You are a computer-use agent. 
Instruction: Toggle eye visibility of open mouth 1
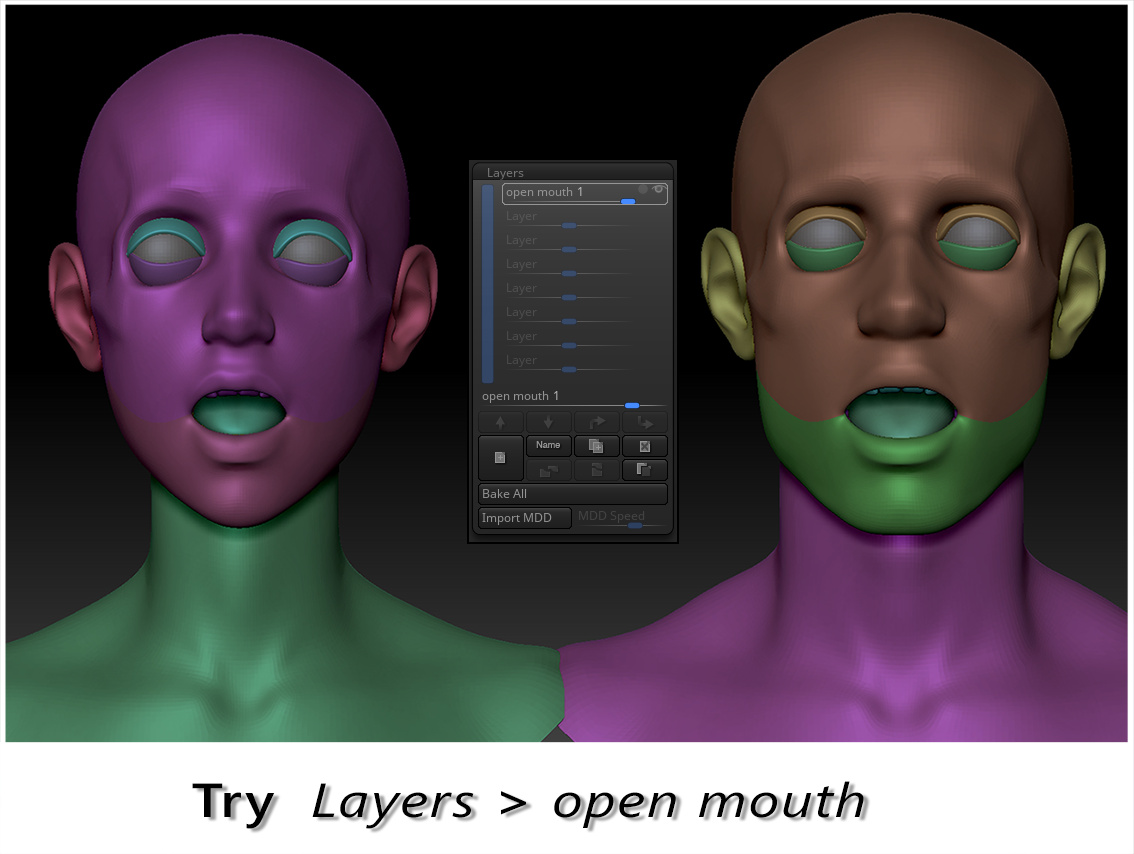658,189
